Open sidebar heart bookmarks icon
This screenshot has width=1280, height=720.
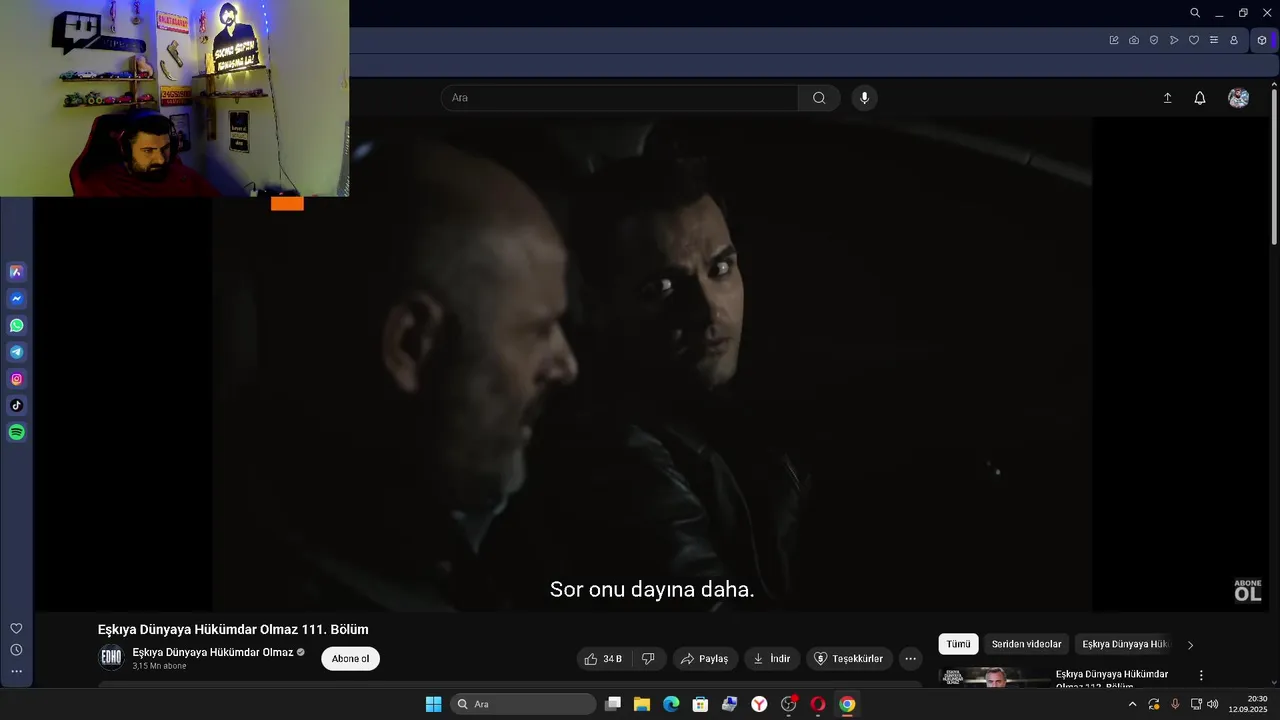16,628
